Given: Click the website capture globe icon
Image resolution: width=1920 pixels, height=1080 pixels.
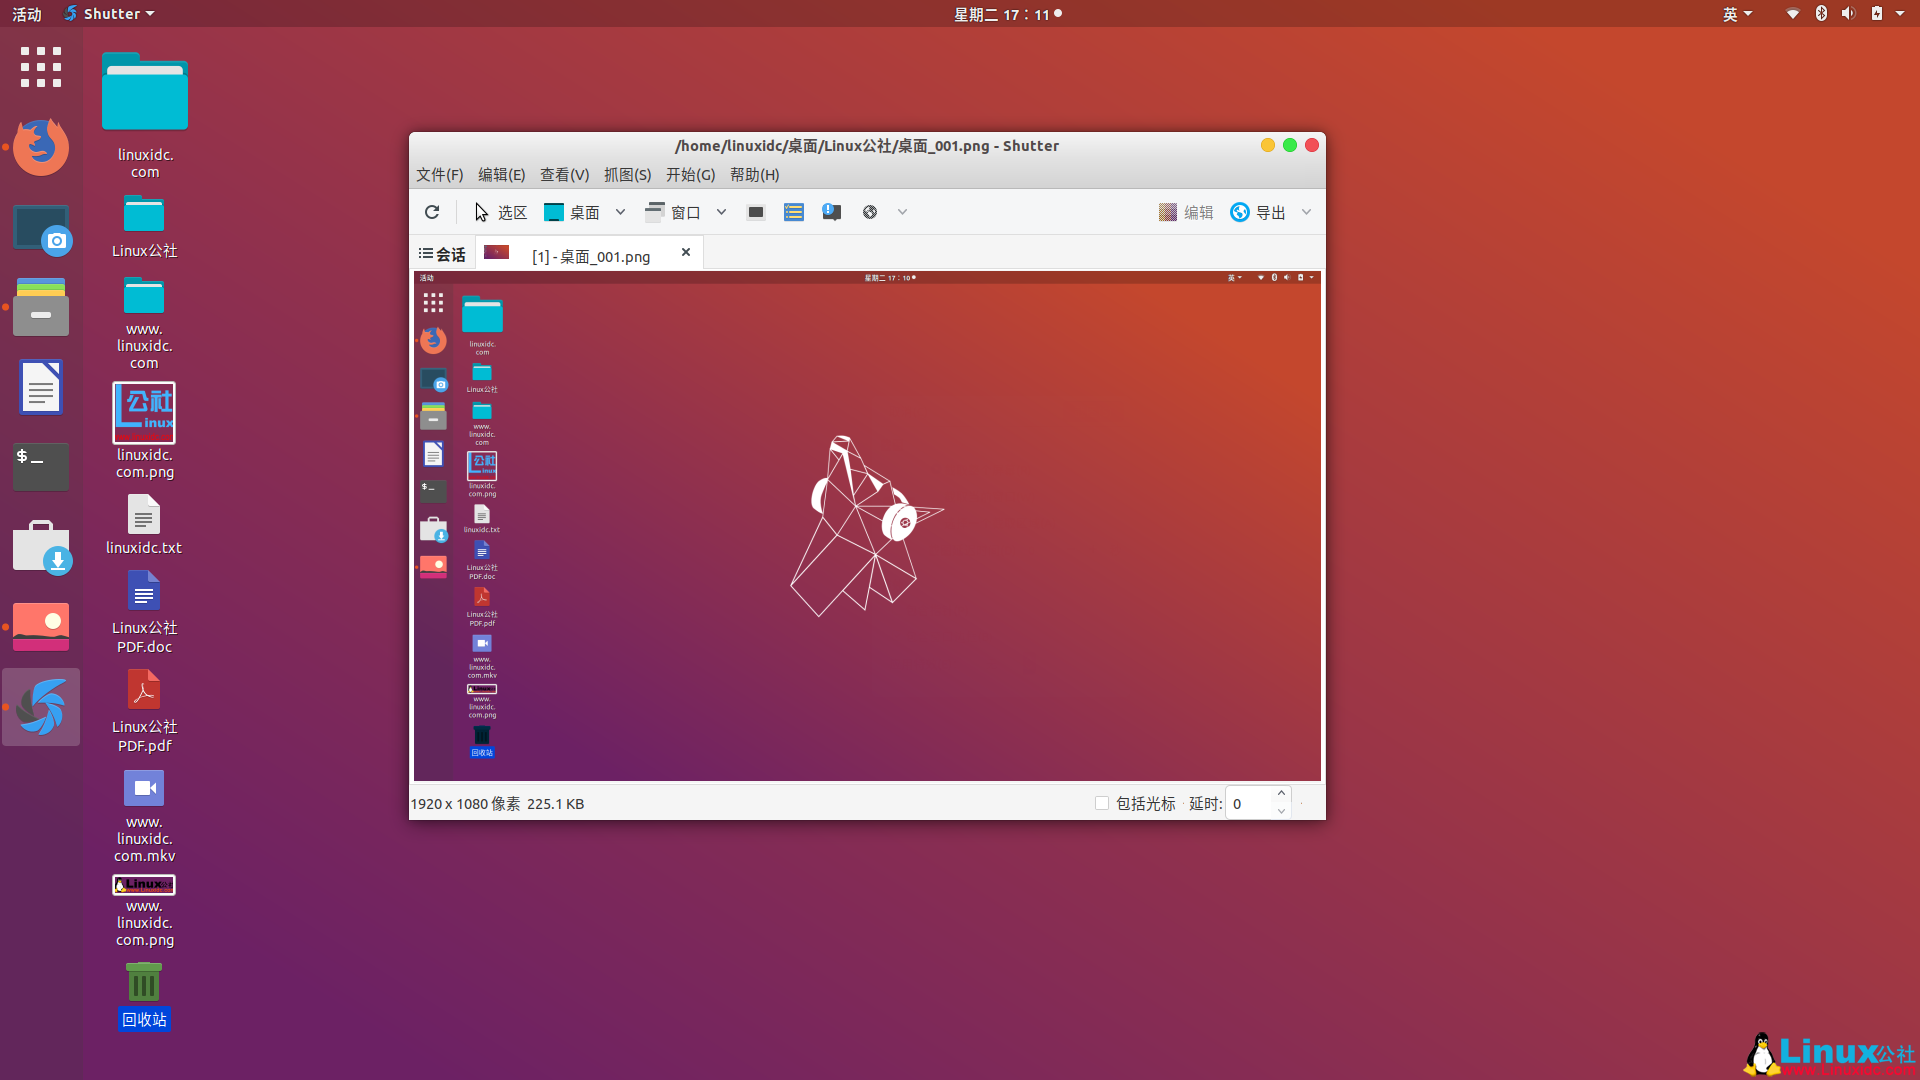Looking at the screenshot, I should tap(870, 212).
